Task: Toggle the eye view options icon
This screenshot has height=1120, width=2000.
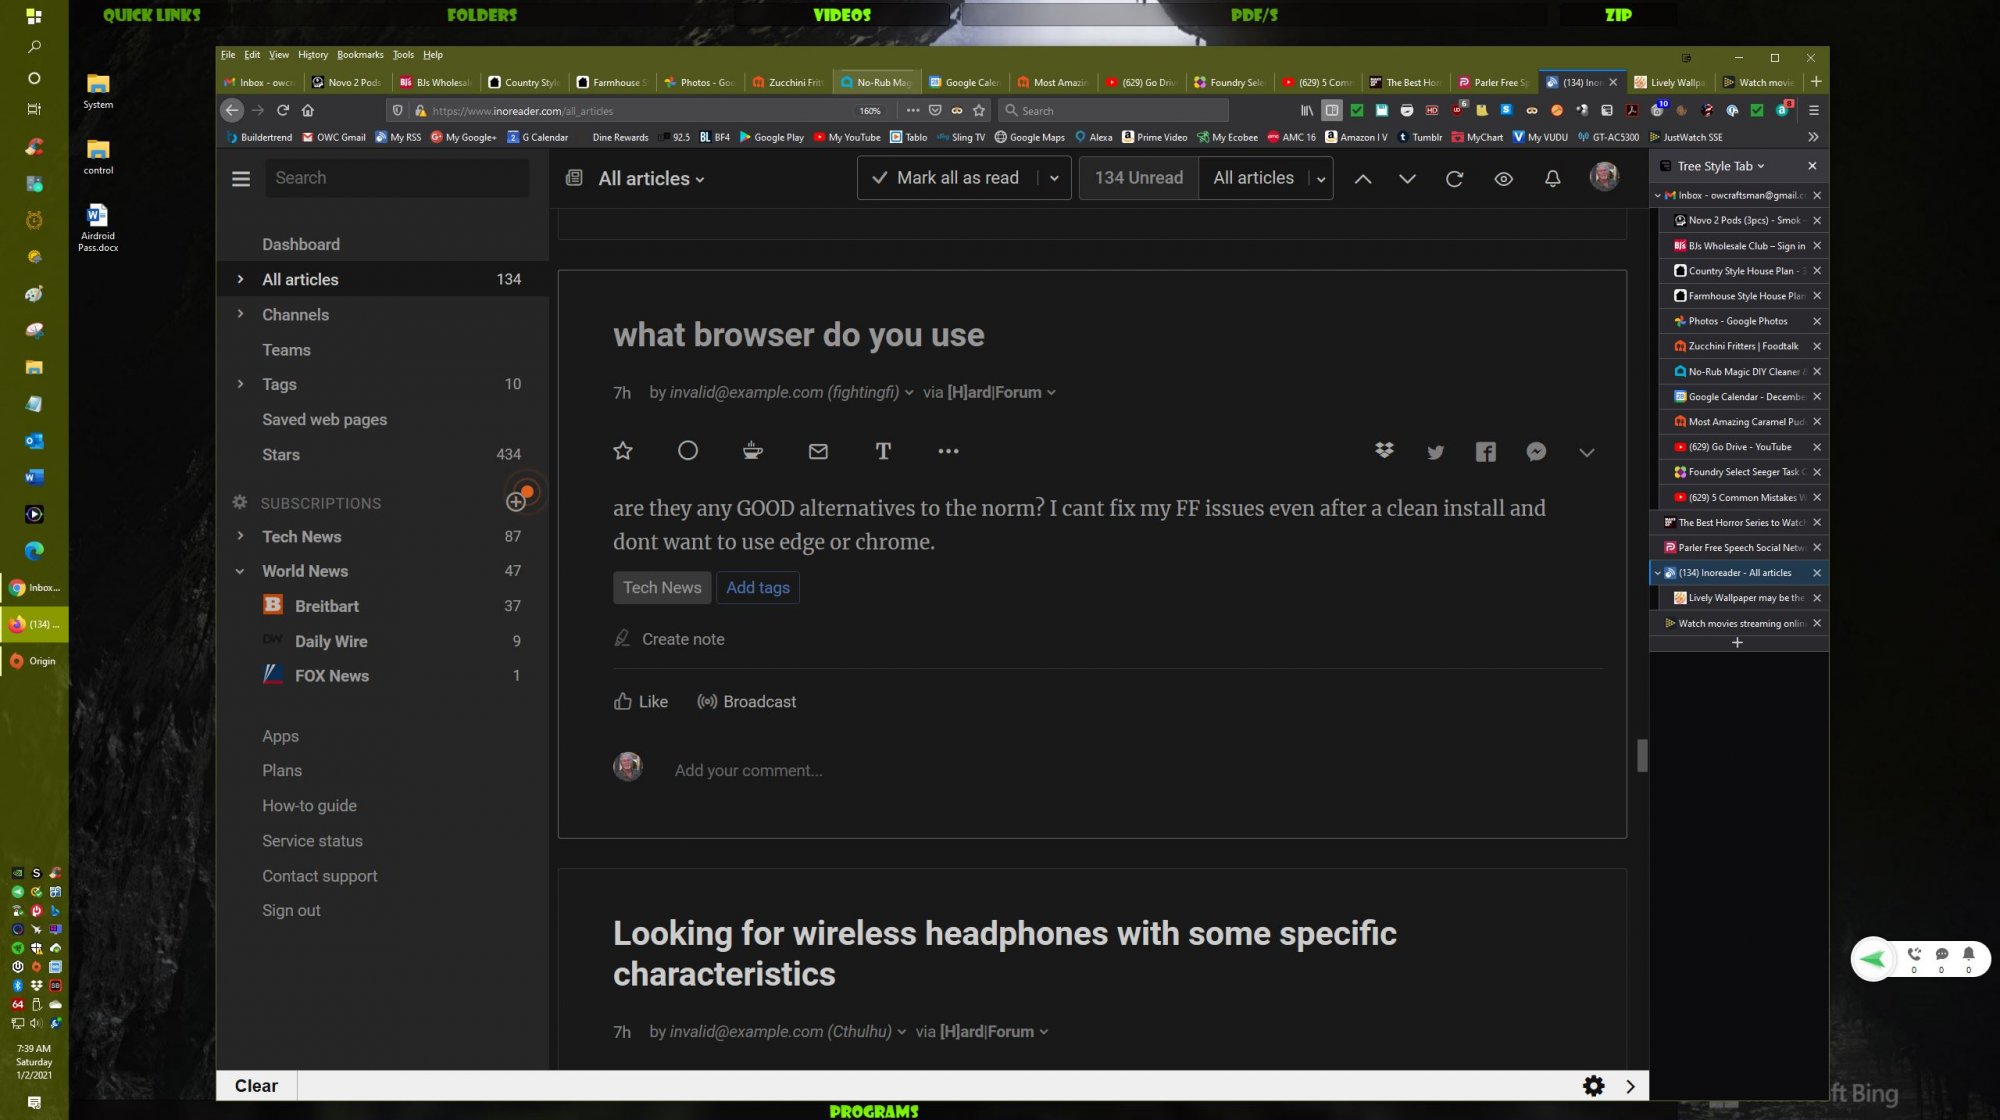Action: [1503, 179]
